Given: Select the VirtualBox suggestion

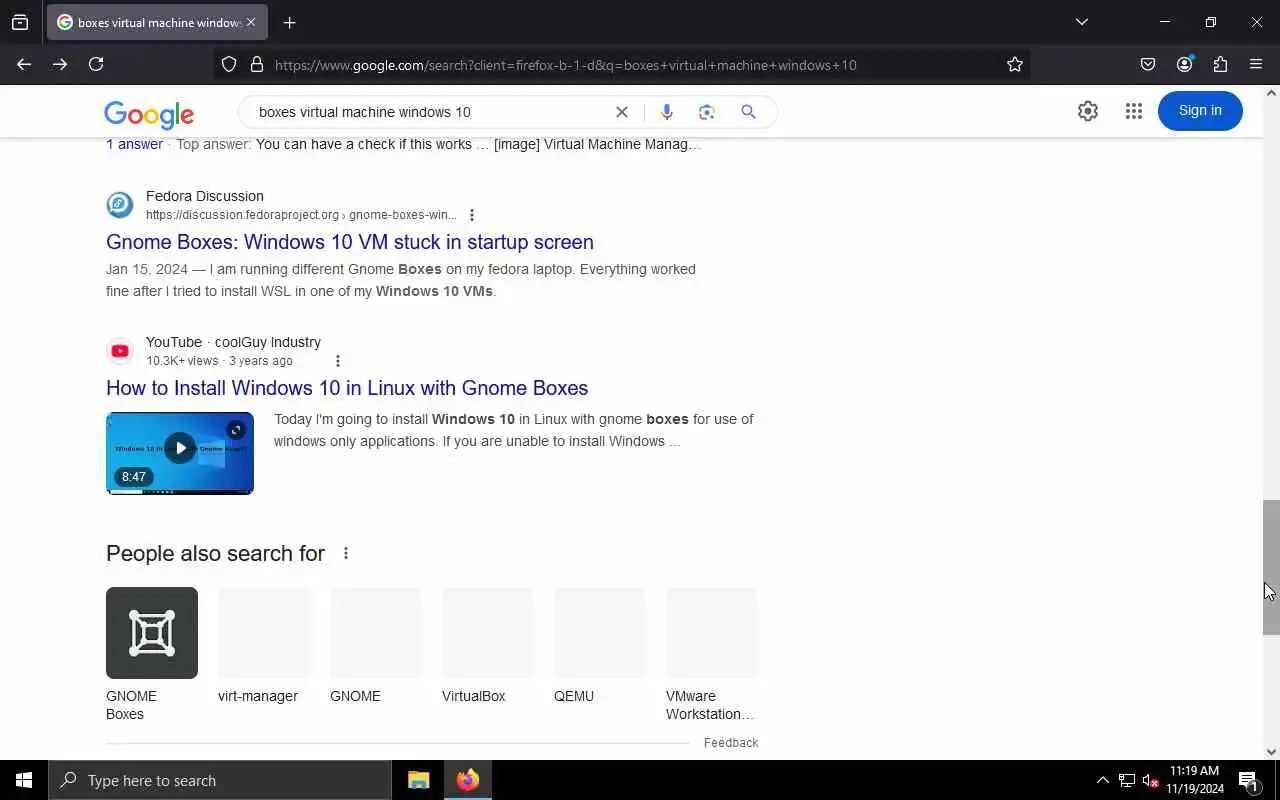Looking at the screenshot, I should [488, 646].
